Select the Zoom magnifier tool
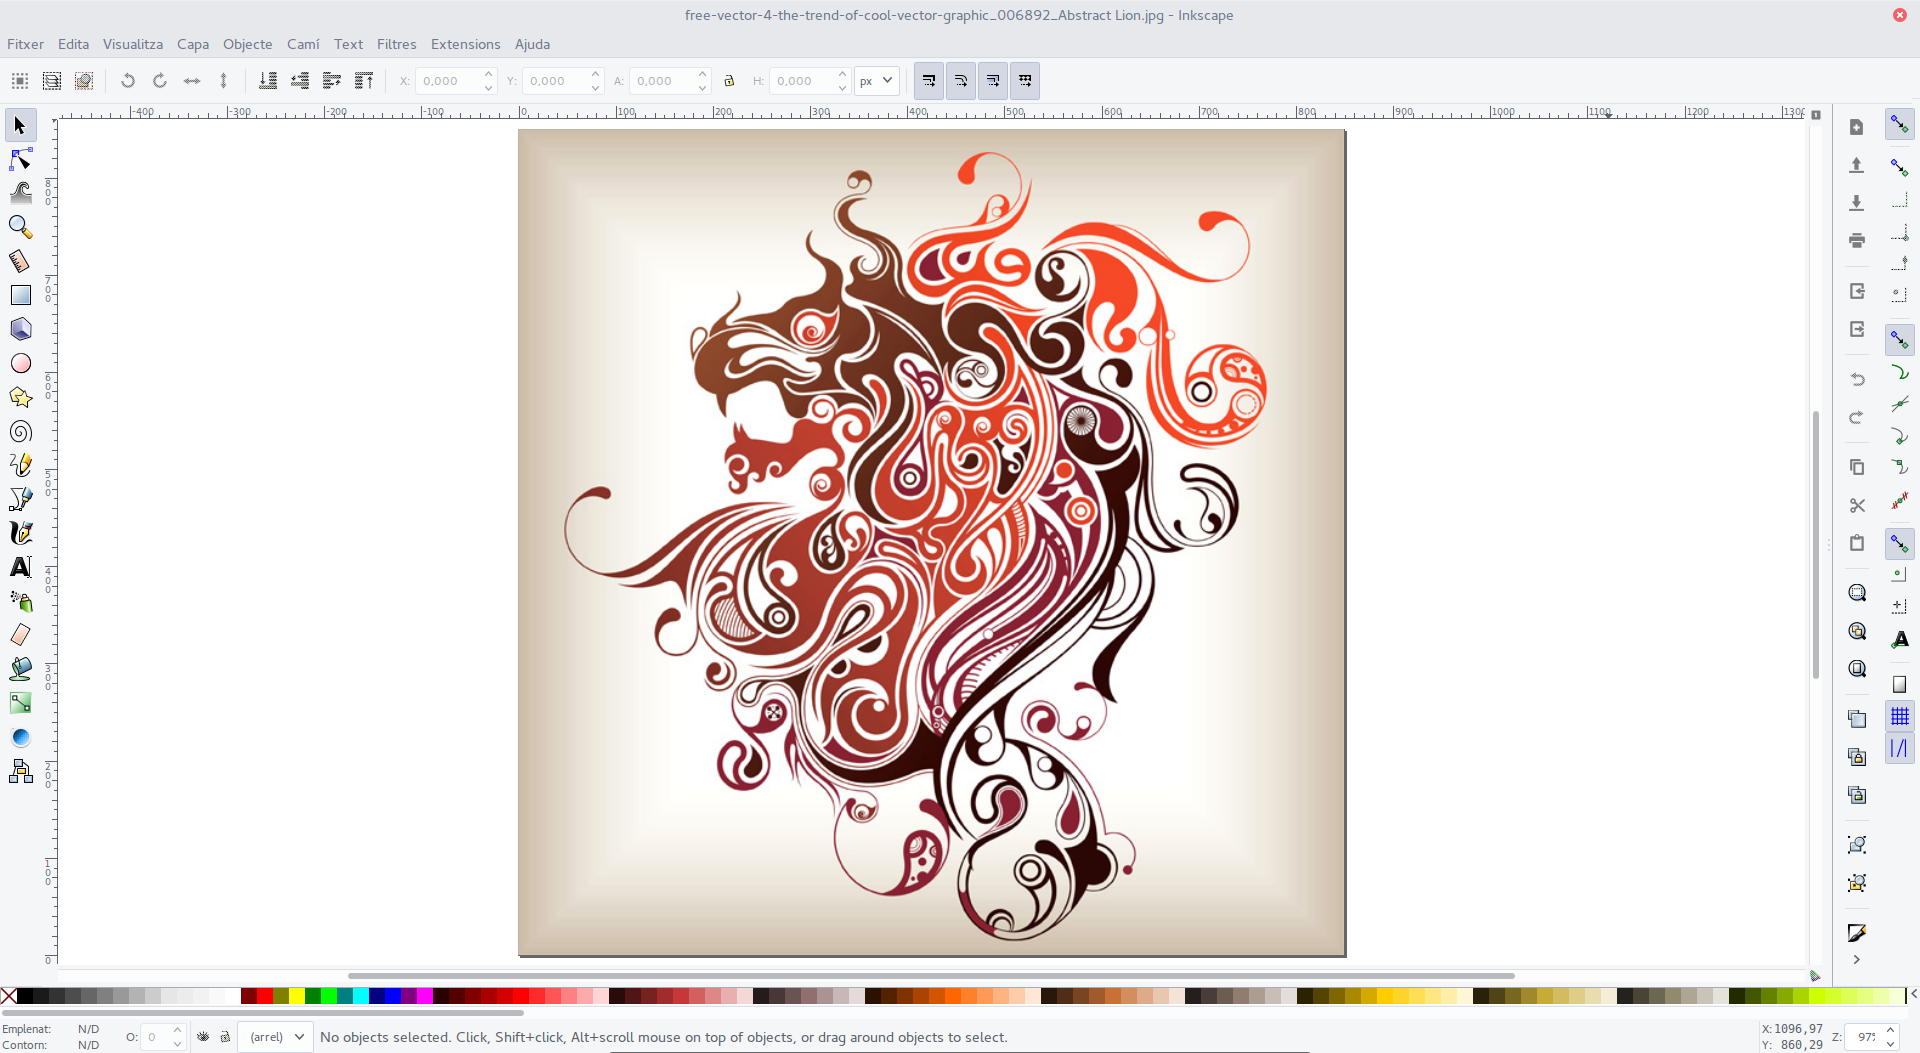 20,227
